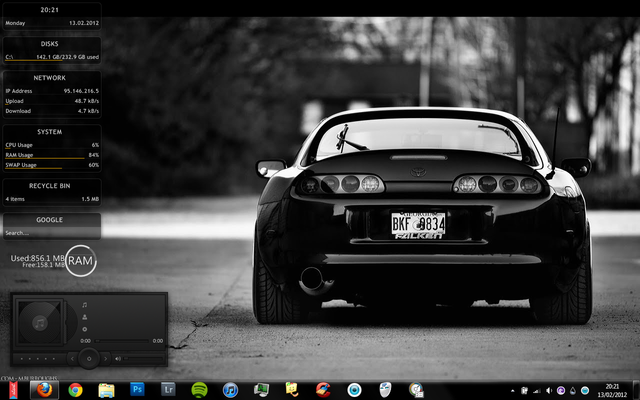This screenshot has height=400, width=640.
Task: Click the center play button on player widget
Action: point(89,359)
